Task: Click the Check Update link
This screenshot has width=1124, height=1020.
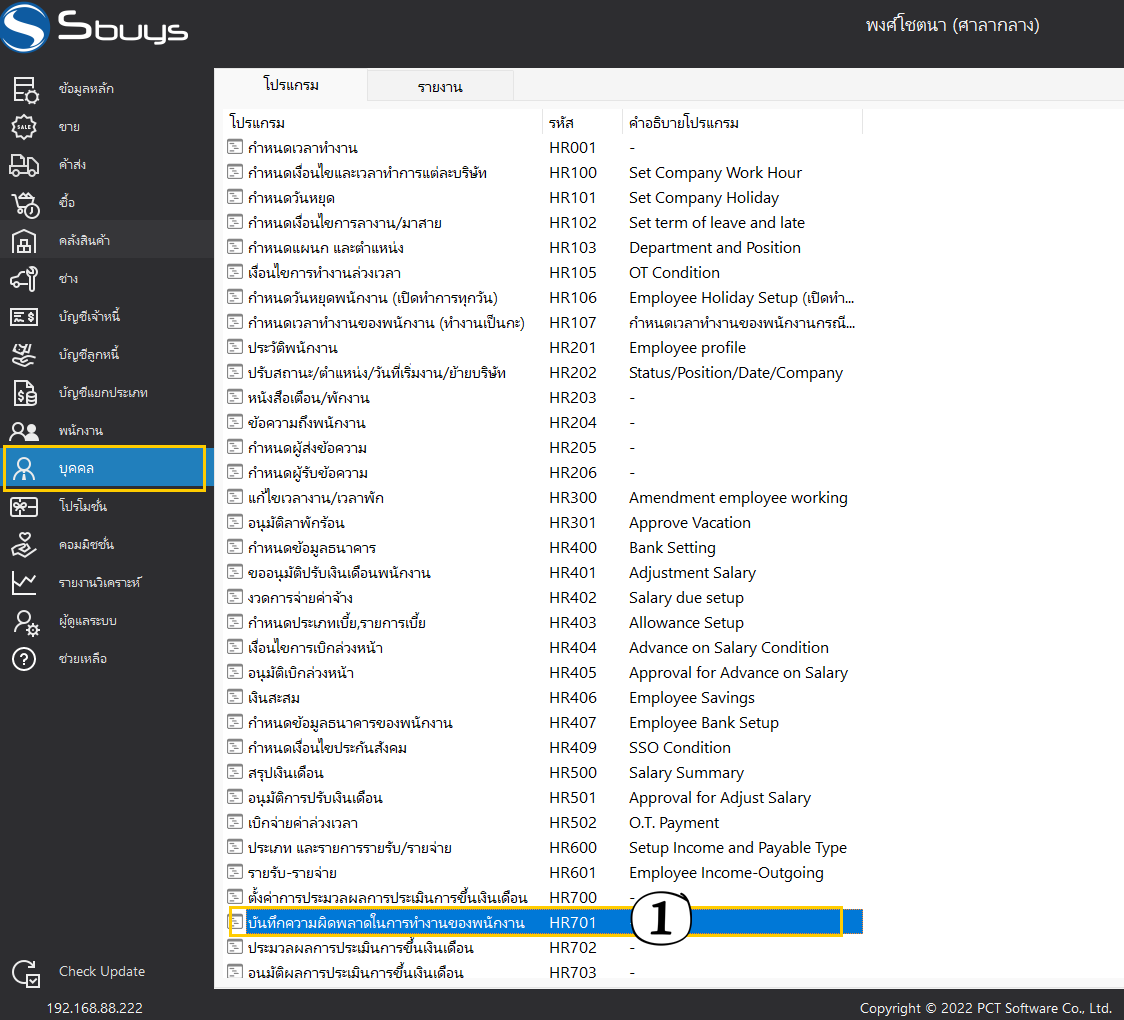Action: pyautogui.click(x=102, y=971)
